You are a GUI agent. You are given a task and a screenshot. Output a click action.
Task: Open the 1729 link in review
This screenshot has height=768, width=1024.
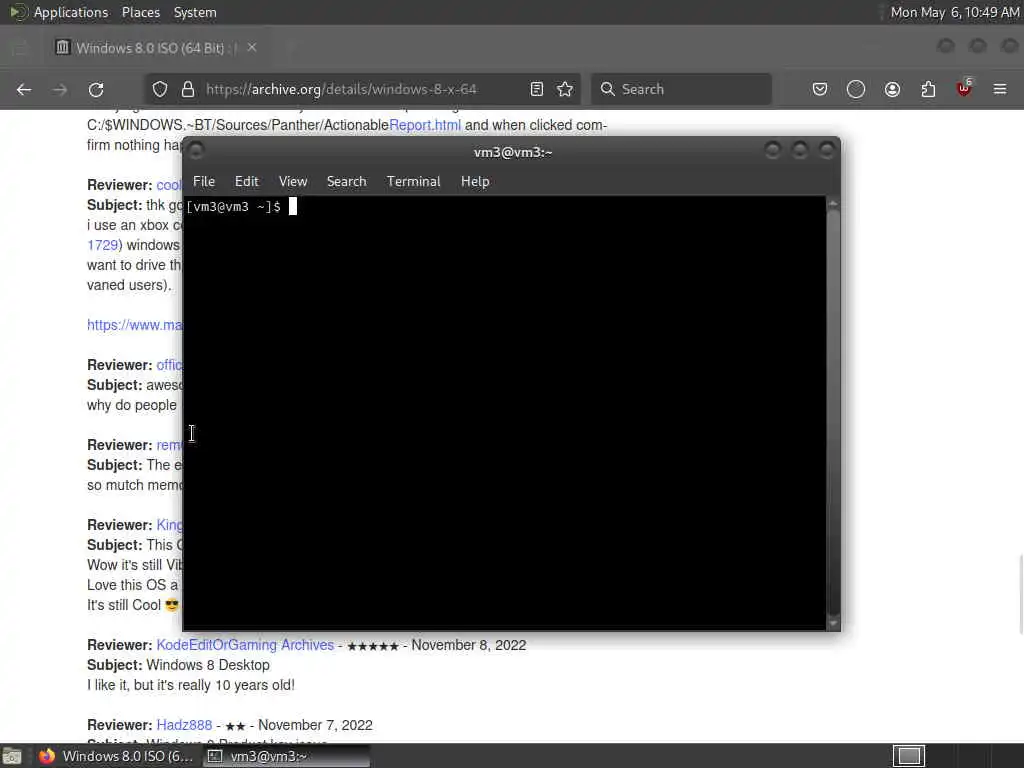(x=103, y=245)
